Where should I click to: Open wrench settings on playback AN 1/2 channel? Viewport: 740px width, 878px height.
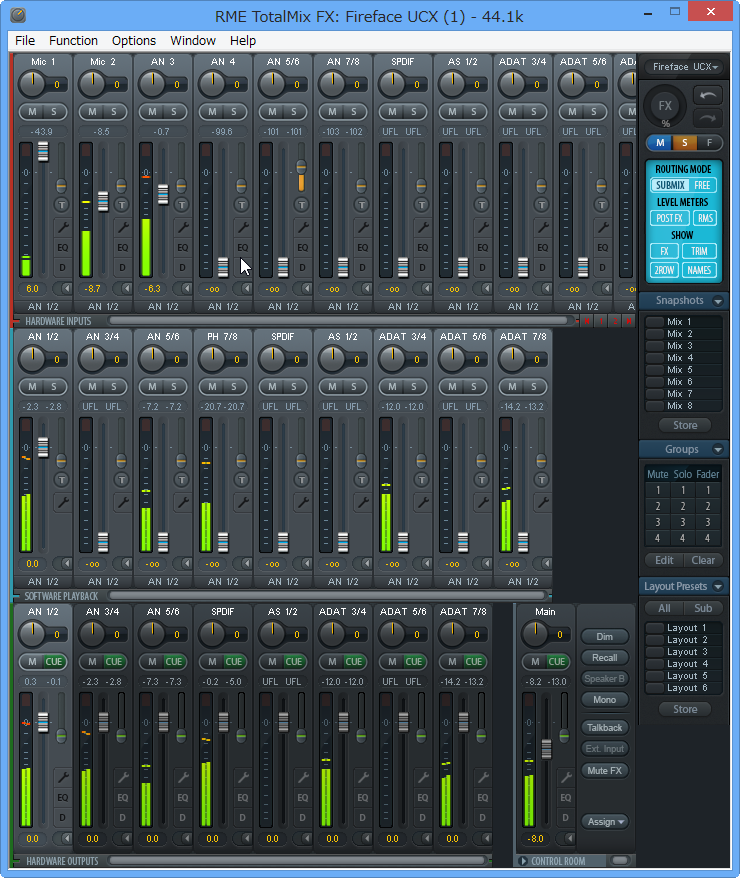(62, 502)
